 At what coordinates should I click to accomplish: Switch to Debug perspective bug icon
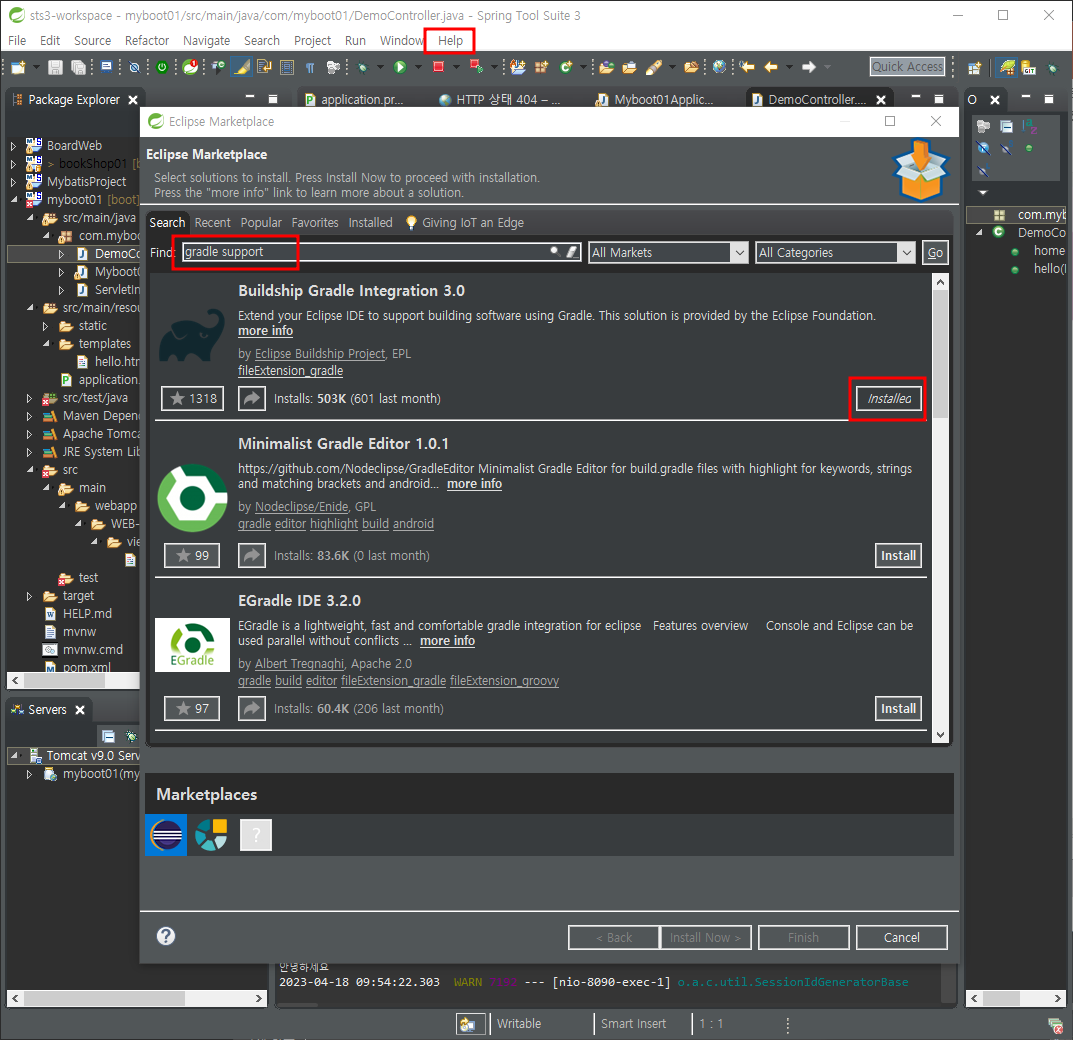click(1053, 68)
